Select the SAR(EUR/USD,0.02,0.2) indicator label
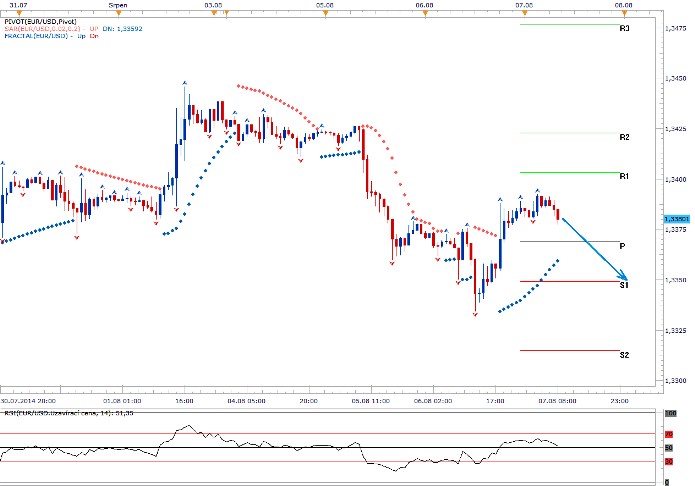This screenshot has height=486, width=695. pos(42,29)
